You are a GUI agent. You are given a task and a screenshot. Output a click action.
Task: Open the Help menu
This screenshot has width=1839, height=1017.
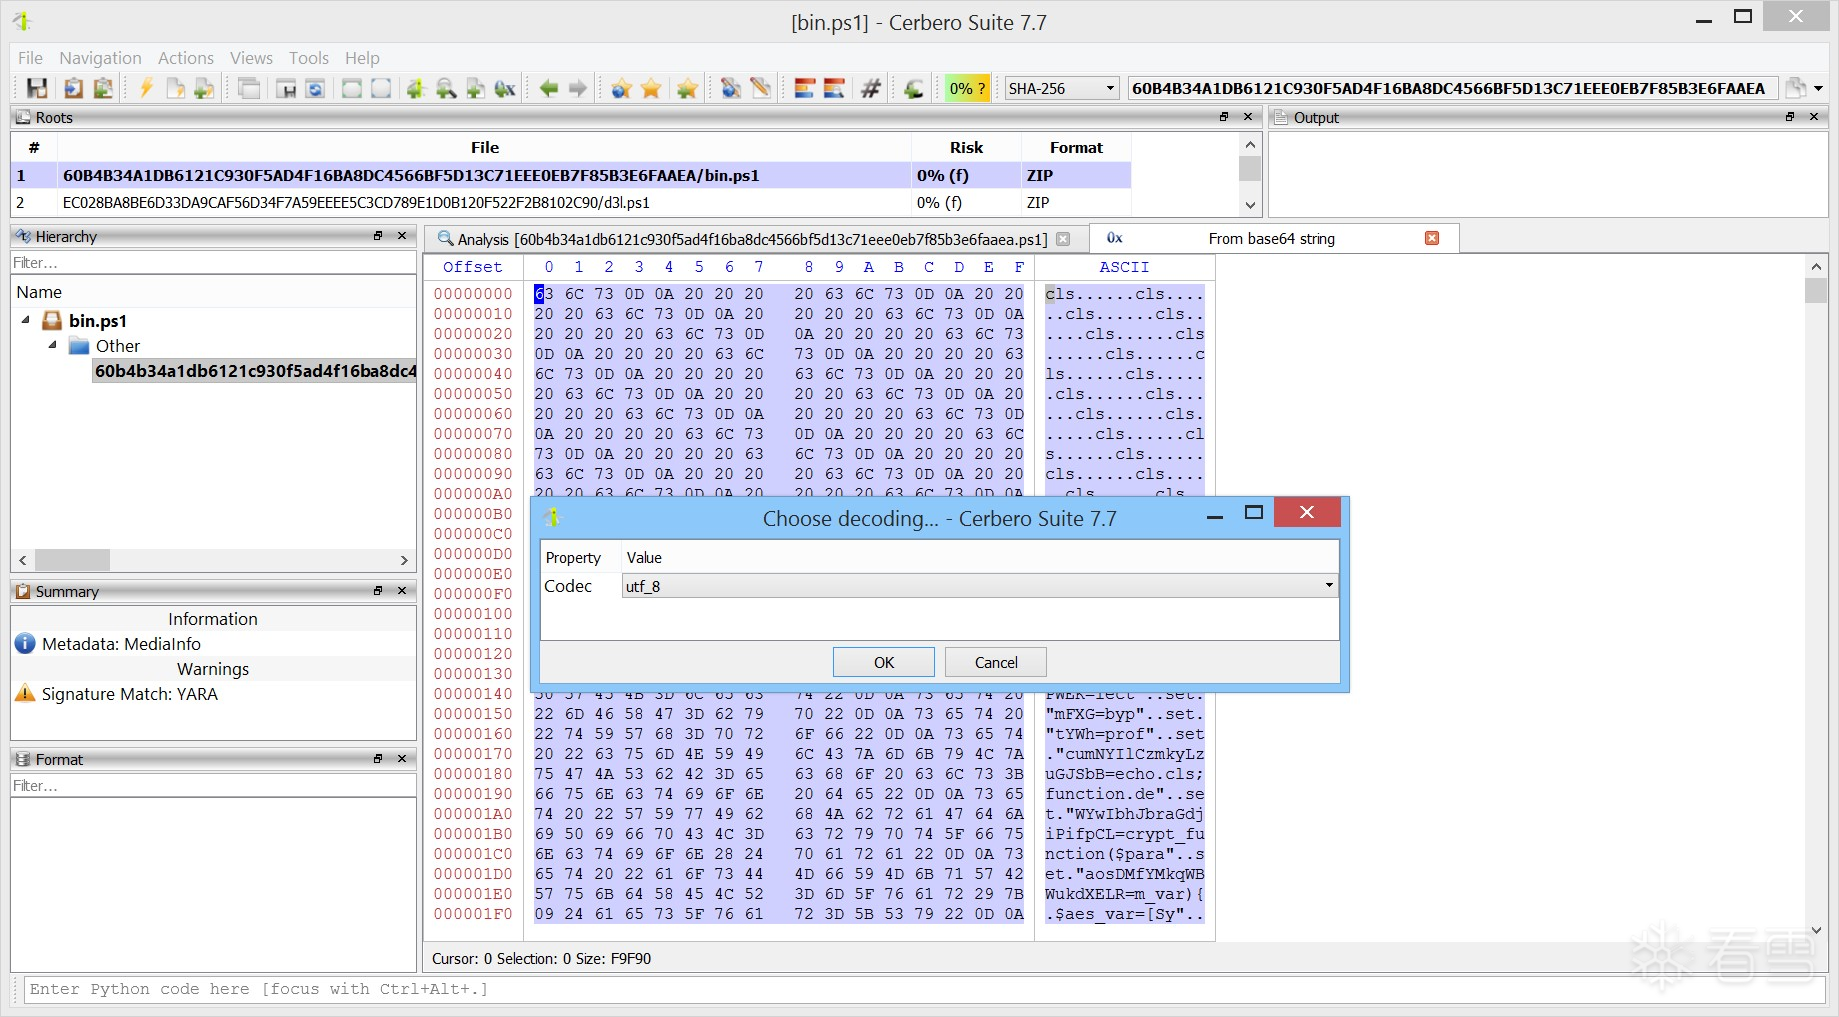click(362, 58)
